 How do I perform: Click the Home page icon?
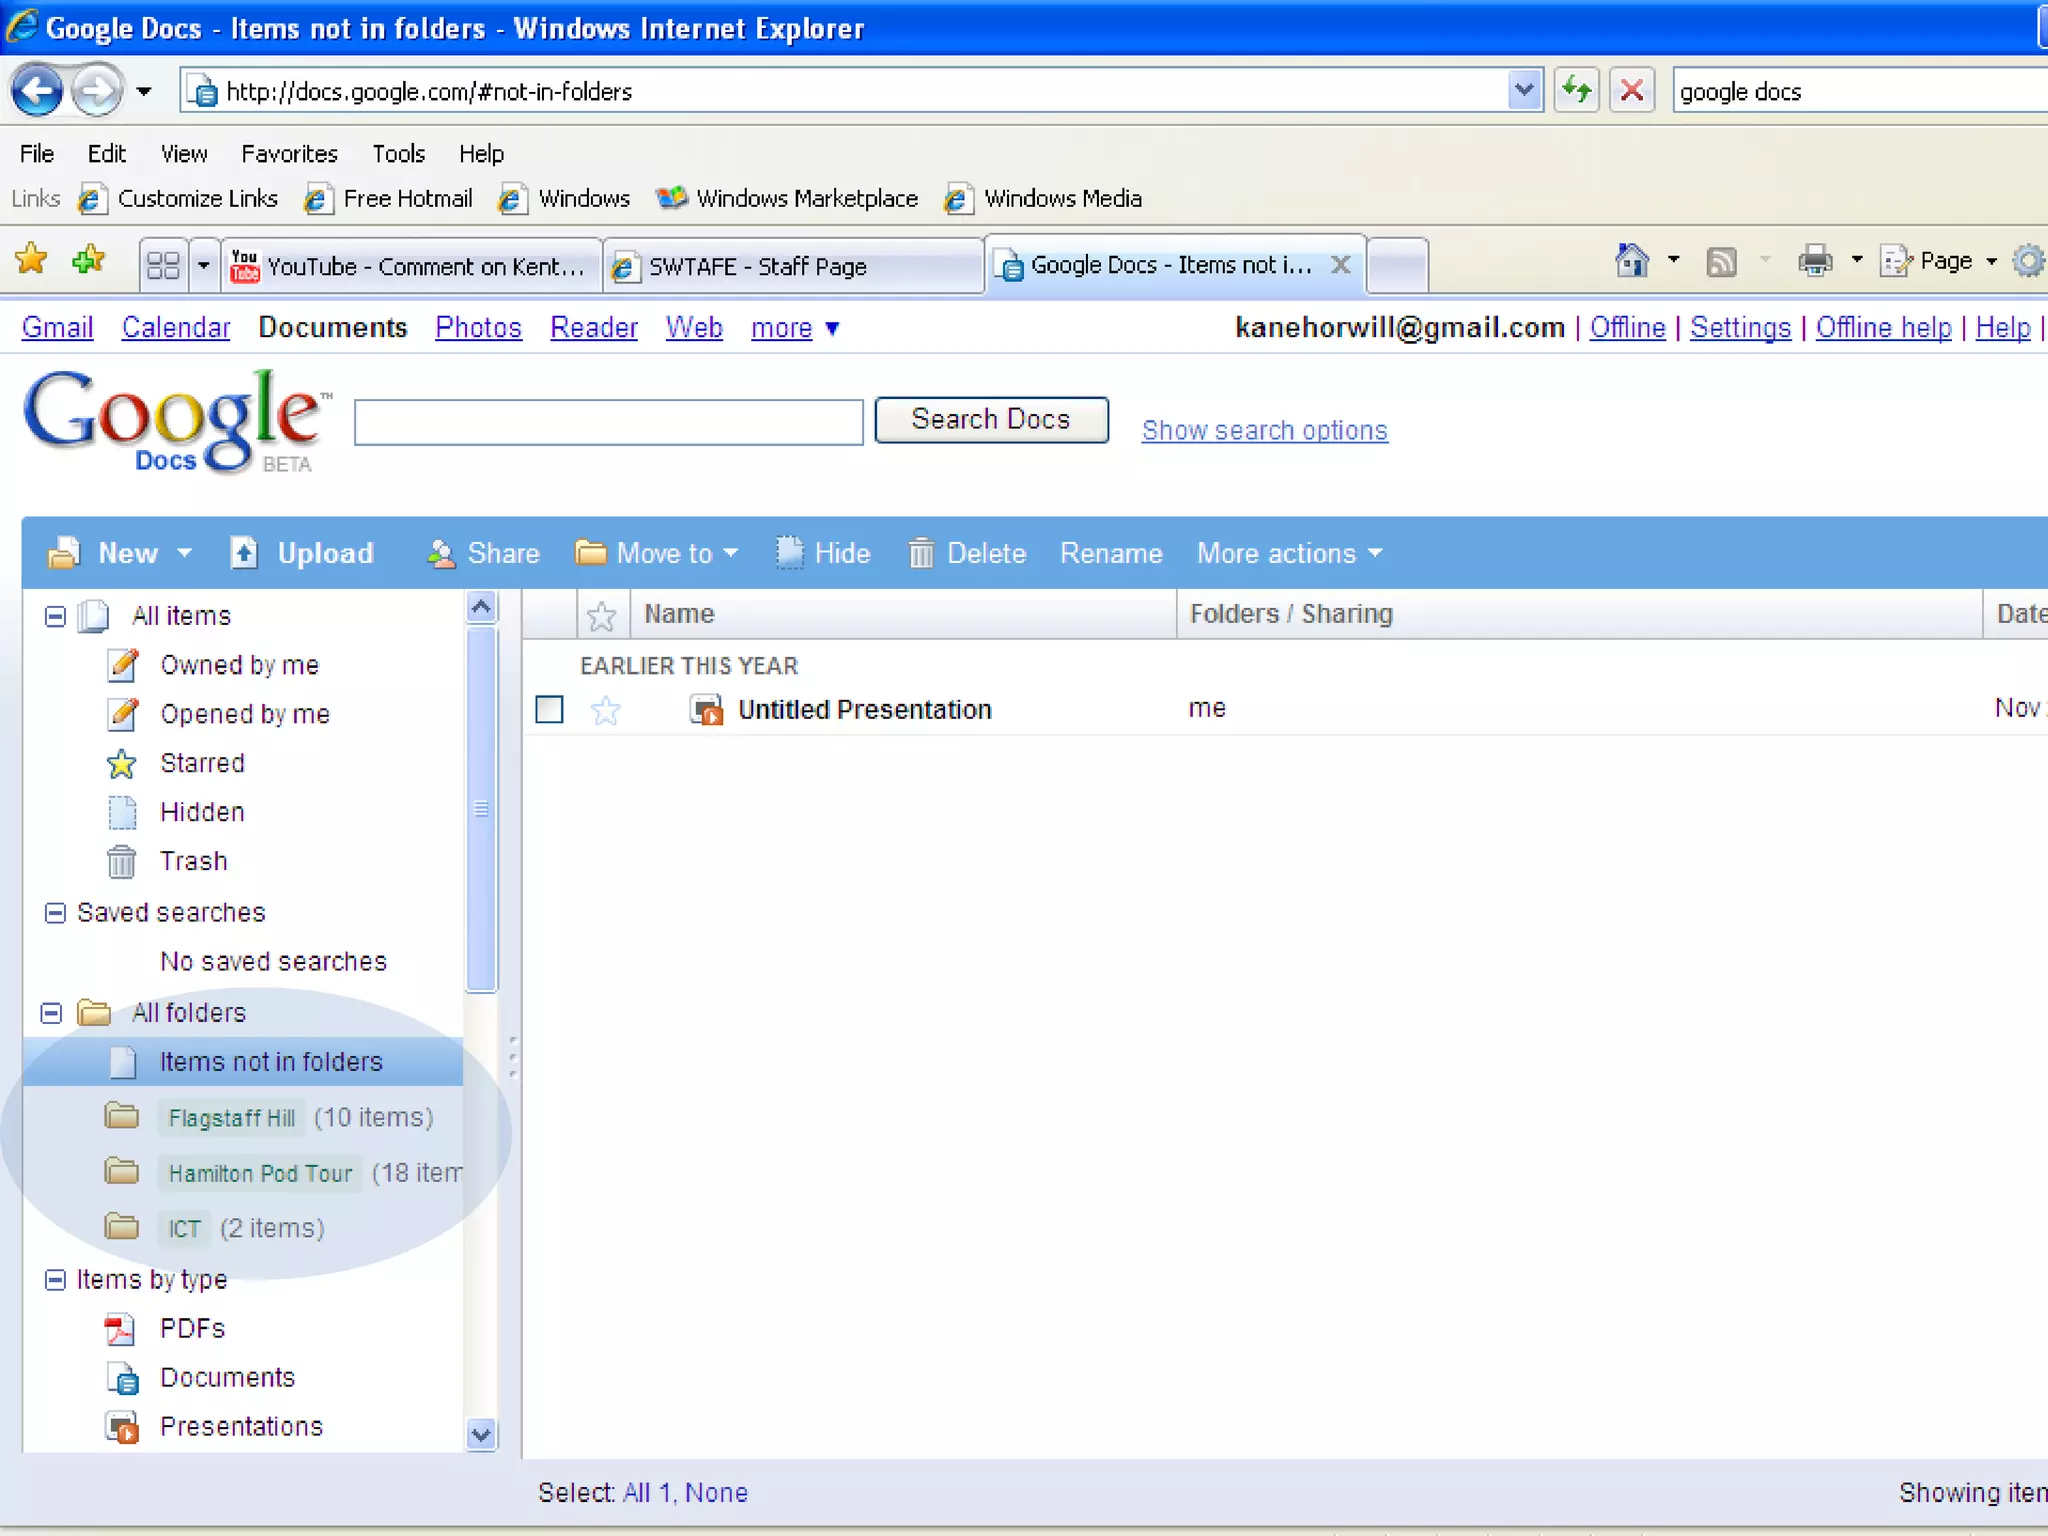point(1632,261)
